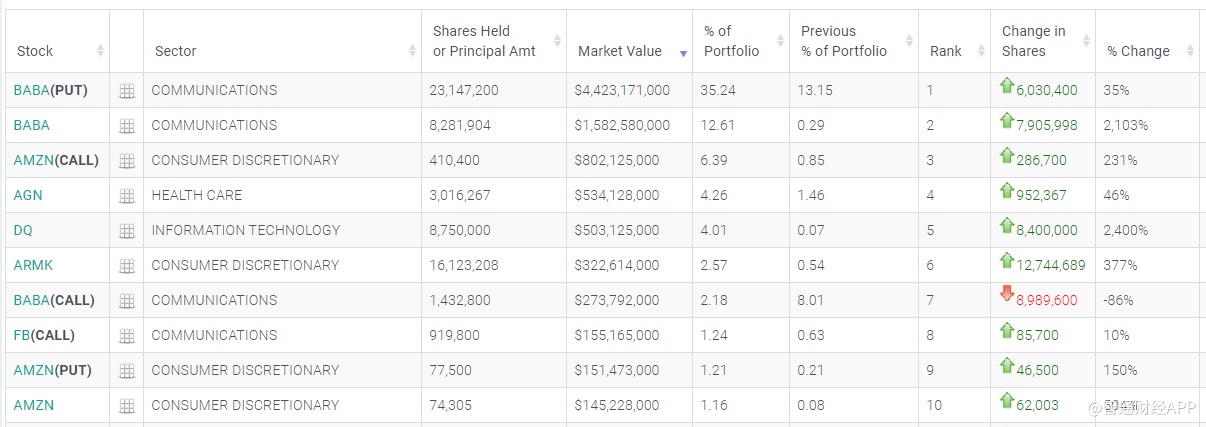Click the red down arrow for BABA(CALL)
The width and height of the screenshot is (1206, 427).
(x=1007, y=293)
